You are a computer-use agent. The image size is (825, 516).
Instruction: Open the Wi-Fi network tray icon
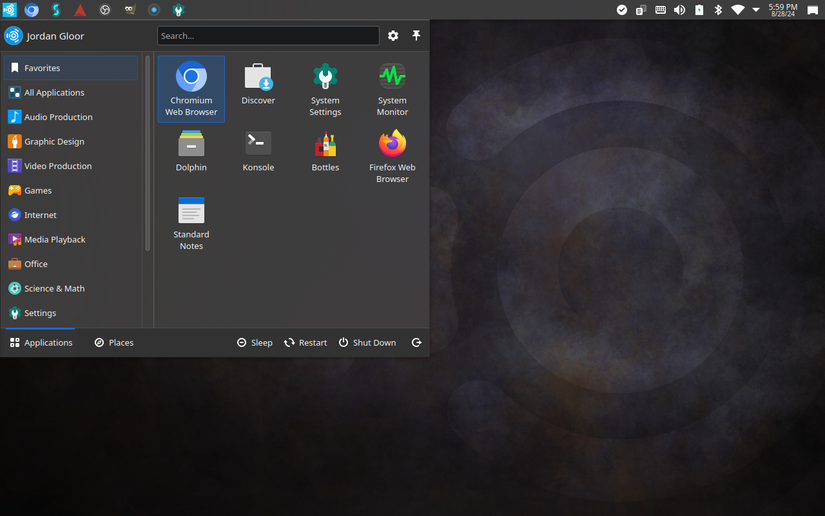(737, 10)
